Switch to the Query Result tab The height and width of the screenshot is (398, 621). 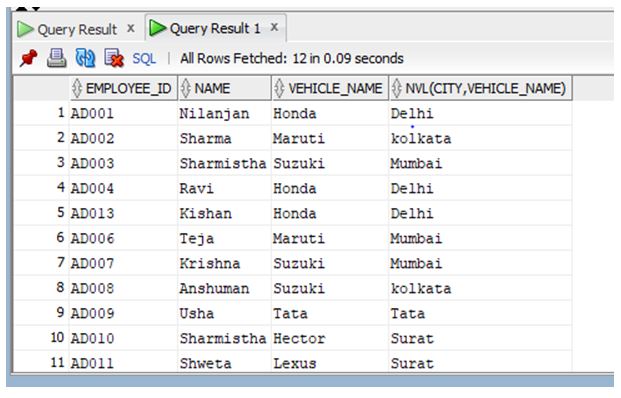[77, 29]
